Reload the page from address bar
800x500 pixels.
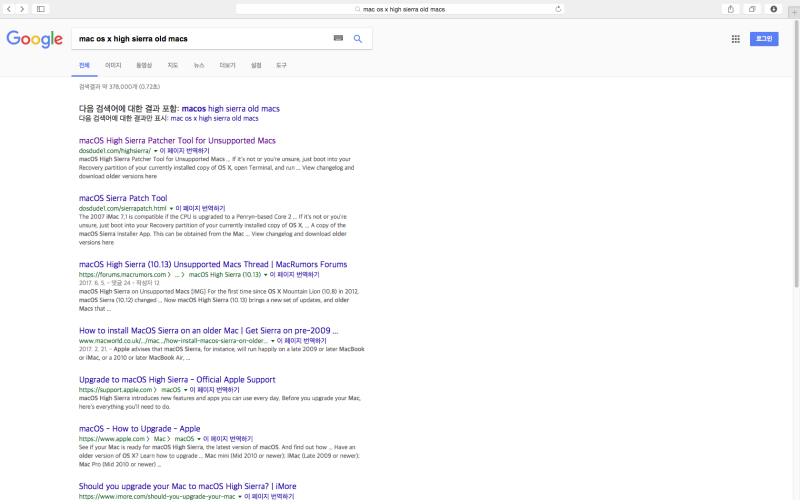558,9
